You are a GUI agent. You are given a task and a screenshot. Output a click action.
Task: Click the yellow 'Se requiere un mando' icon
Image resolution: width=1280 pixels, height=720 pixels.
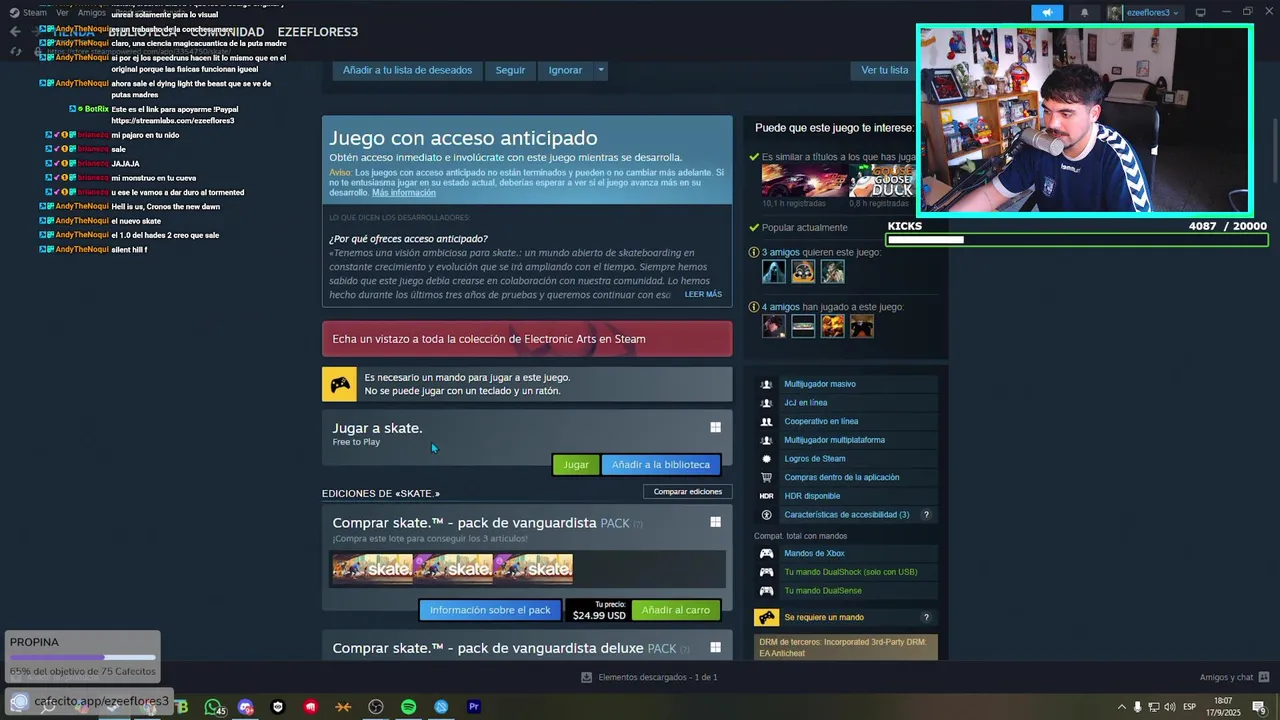(767, 617)
